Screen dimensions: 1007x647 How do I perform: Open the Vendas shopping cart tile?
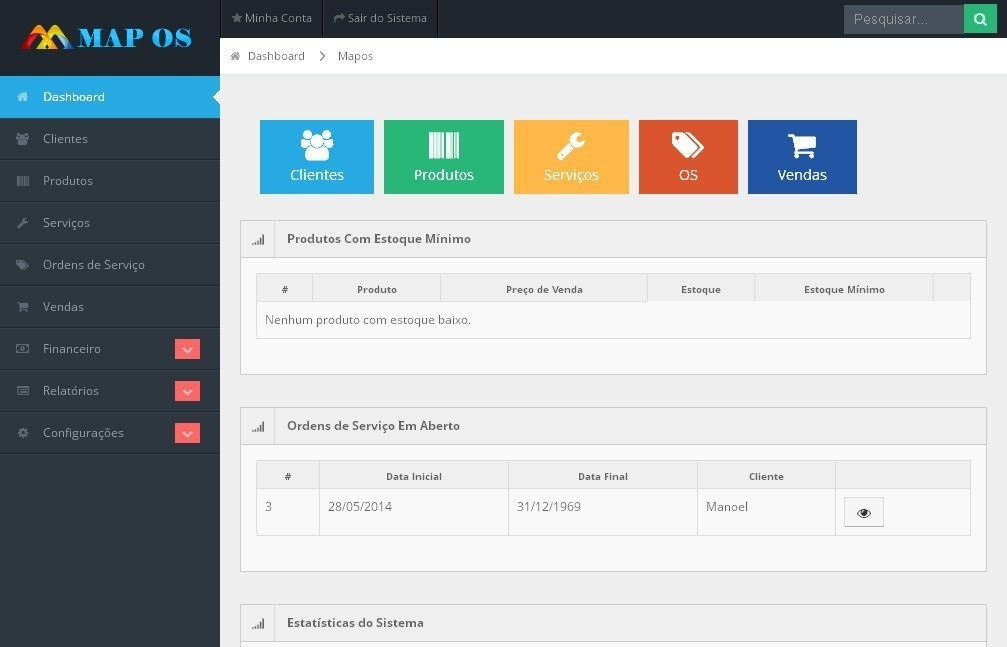click(802, 157)
